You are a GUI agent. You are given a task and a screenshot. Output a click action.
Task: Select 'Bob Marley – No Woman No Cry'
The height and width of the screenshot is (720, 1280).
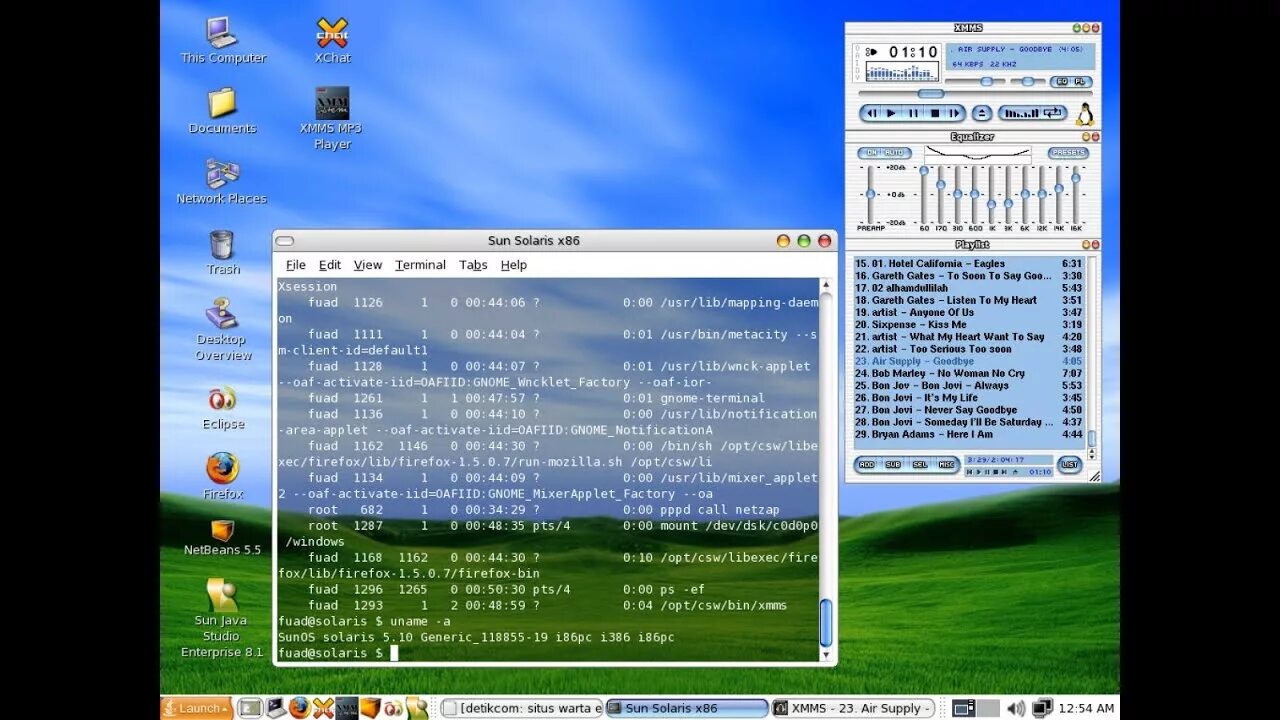[968, 374]
